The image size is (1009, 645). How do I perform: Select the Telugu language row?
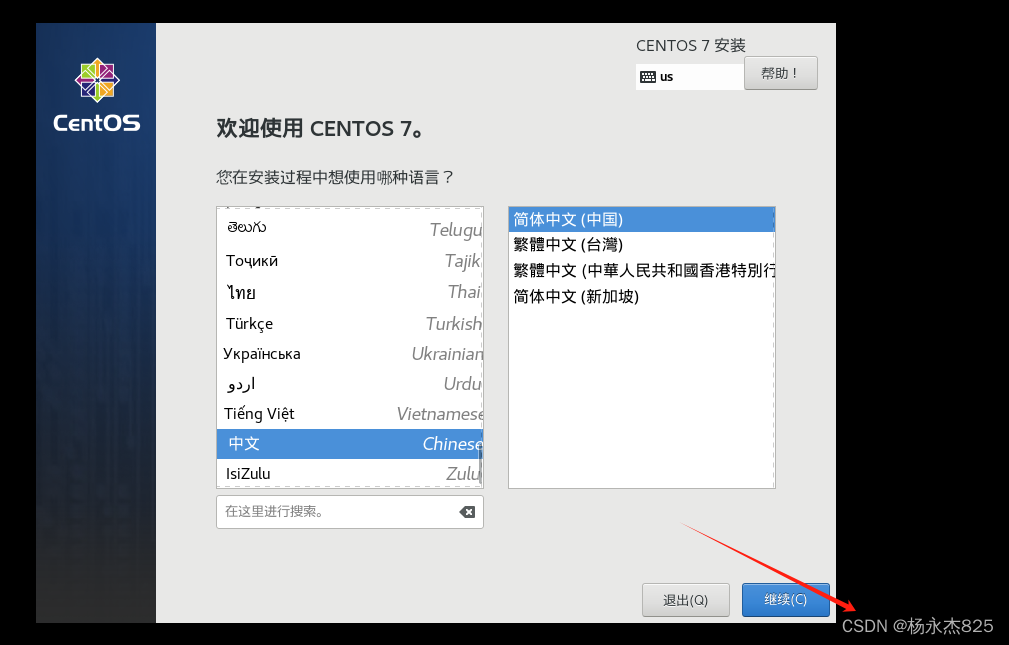point(349,229)
